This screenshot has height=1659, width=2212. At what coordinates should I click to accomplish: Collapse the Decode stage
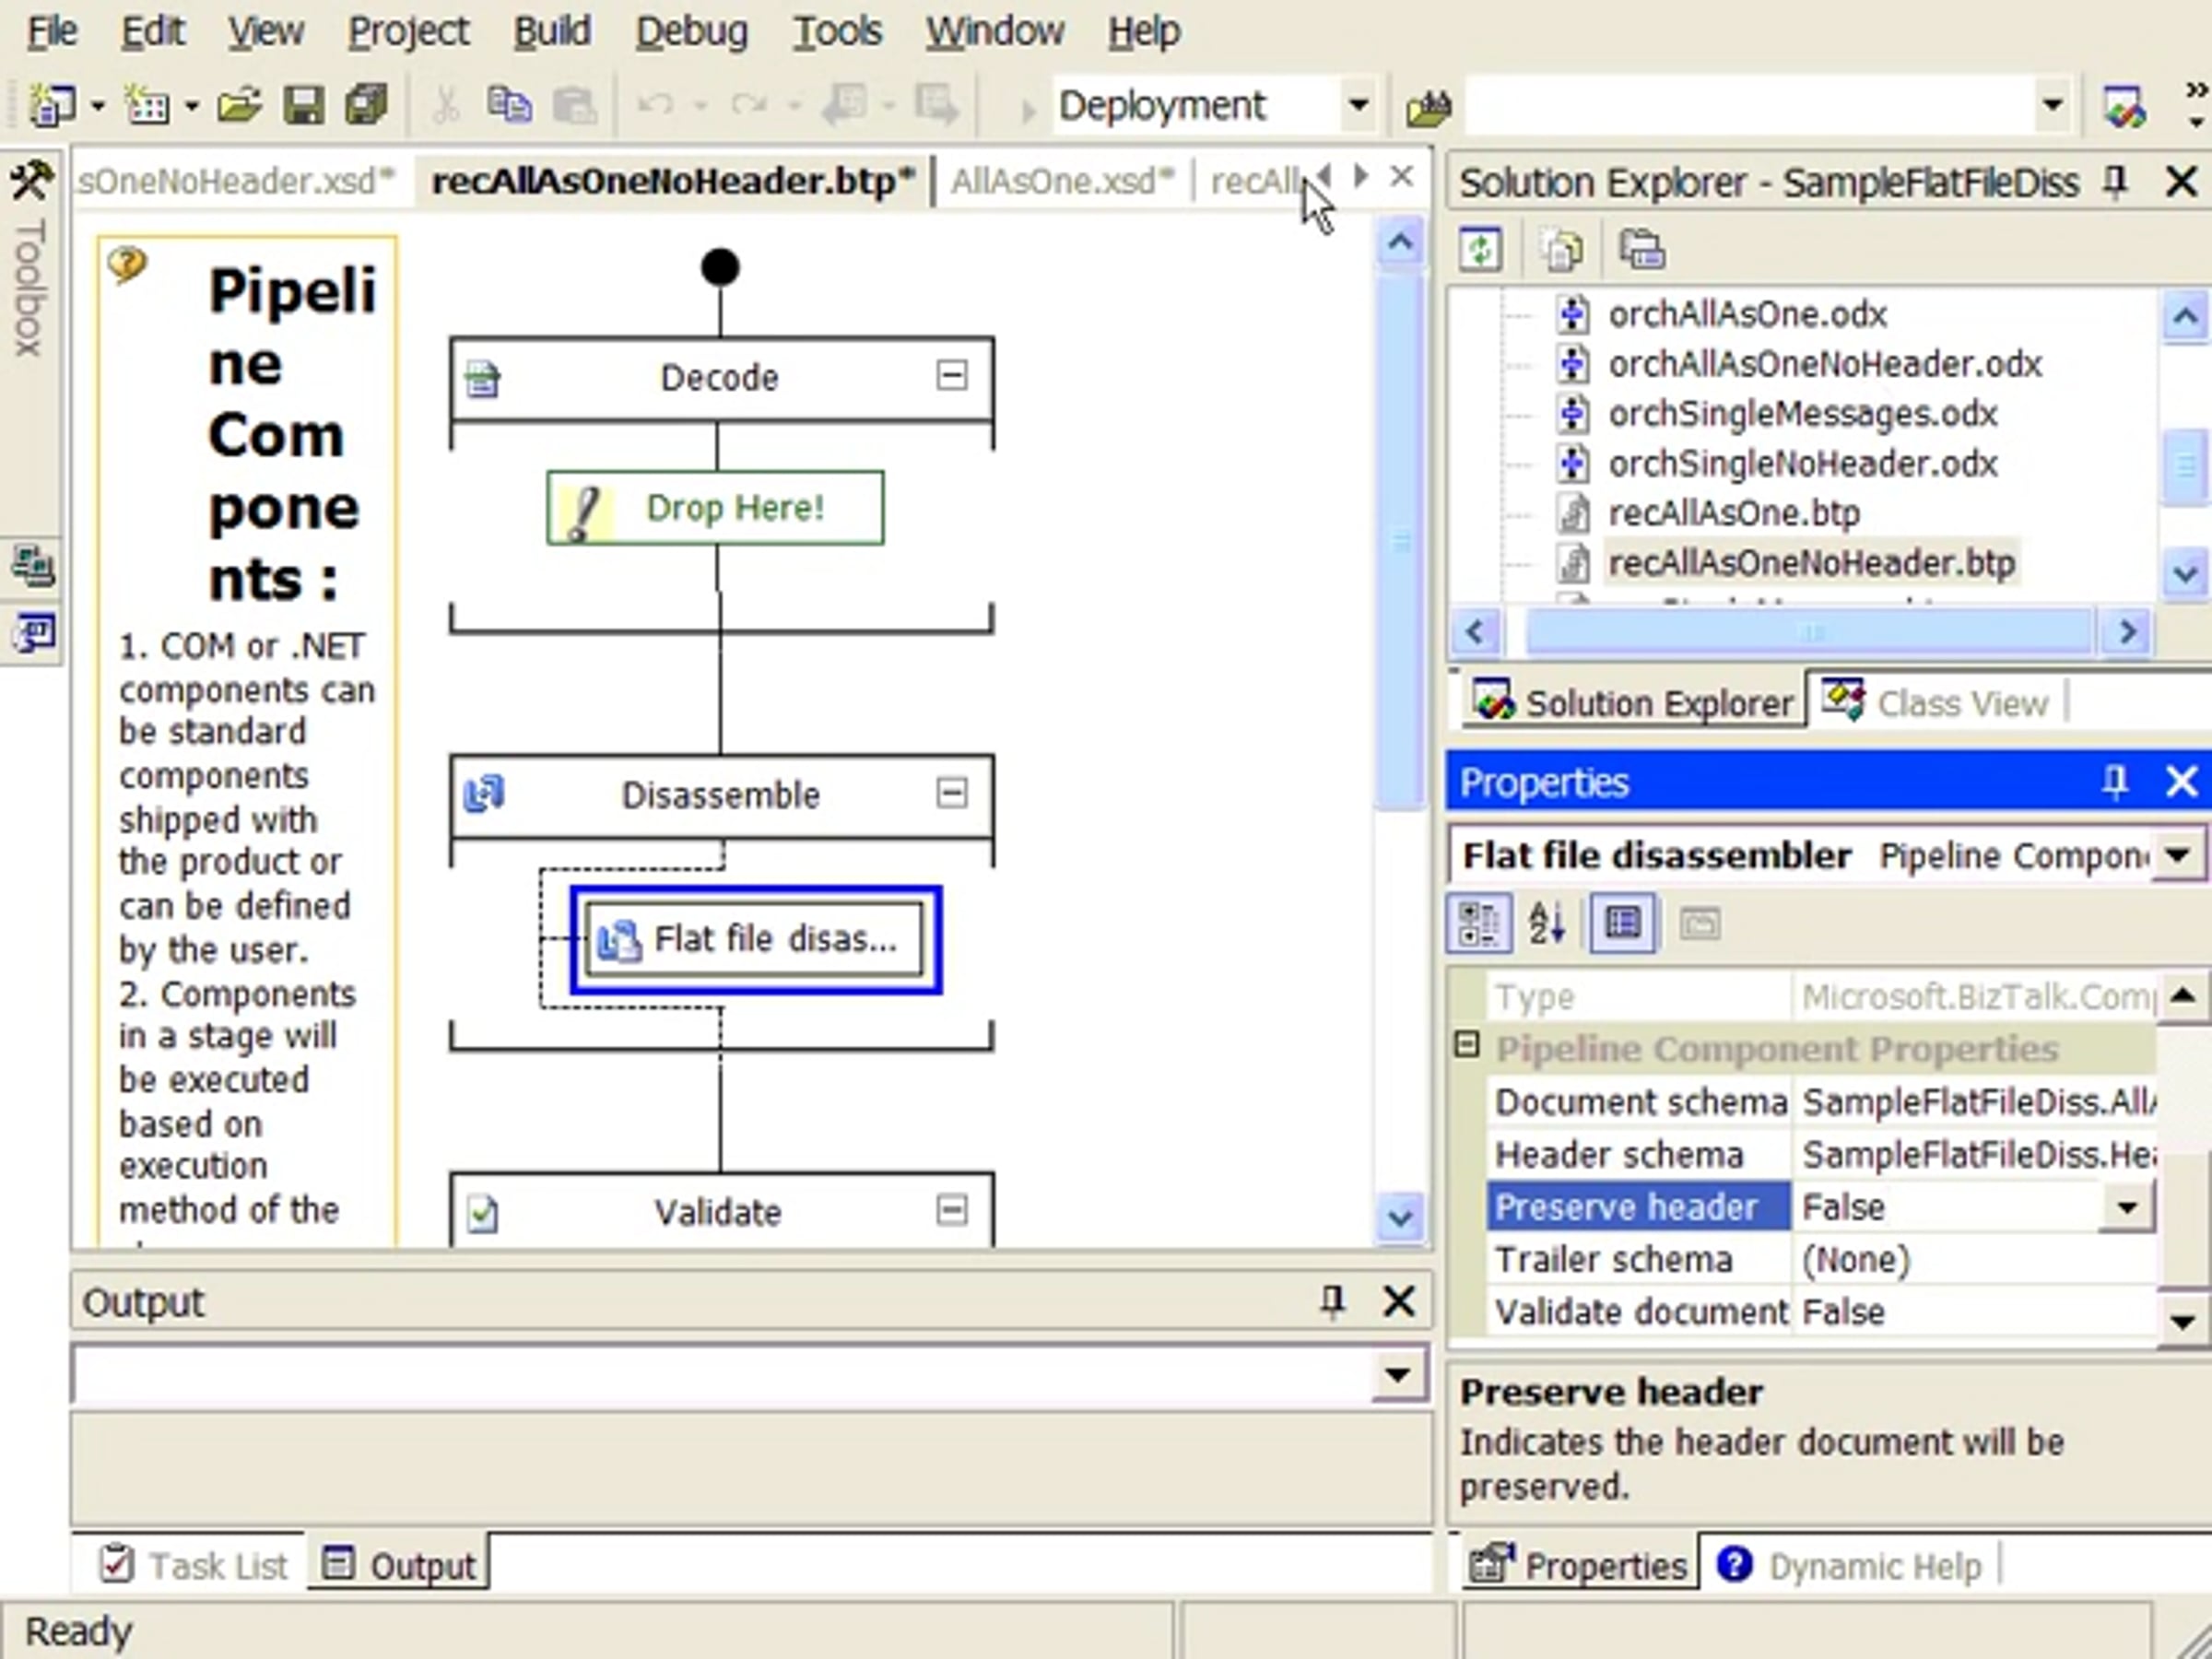pos(951,377)
